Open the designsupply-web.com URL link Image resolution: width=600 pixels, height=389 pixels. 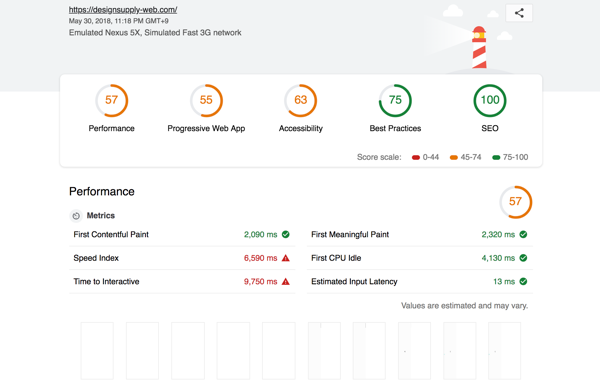point(123,10)
